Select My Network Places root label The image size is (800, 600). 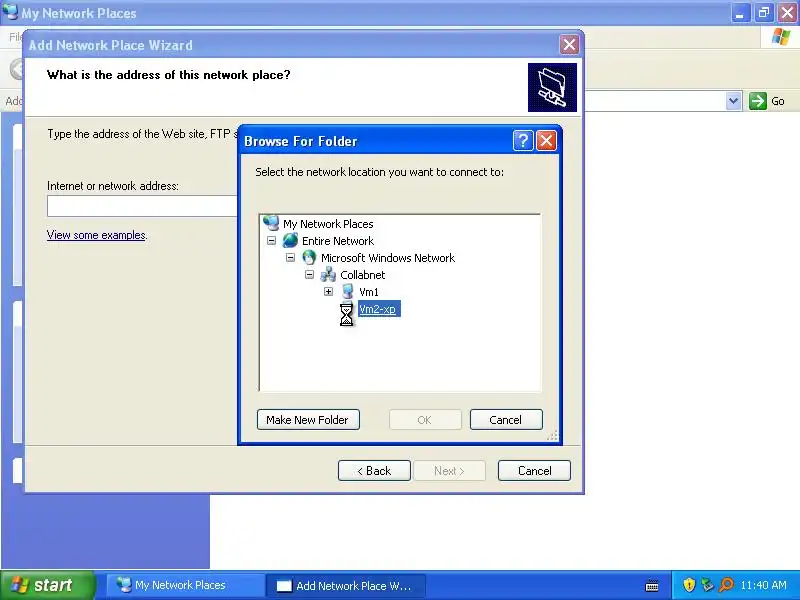click(x=328, y=223)
